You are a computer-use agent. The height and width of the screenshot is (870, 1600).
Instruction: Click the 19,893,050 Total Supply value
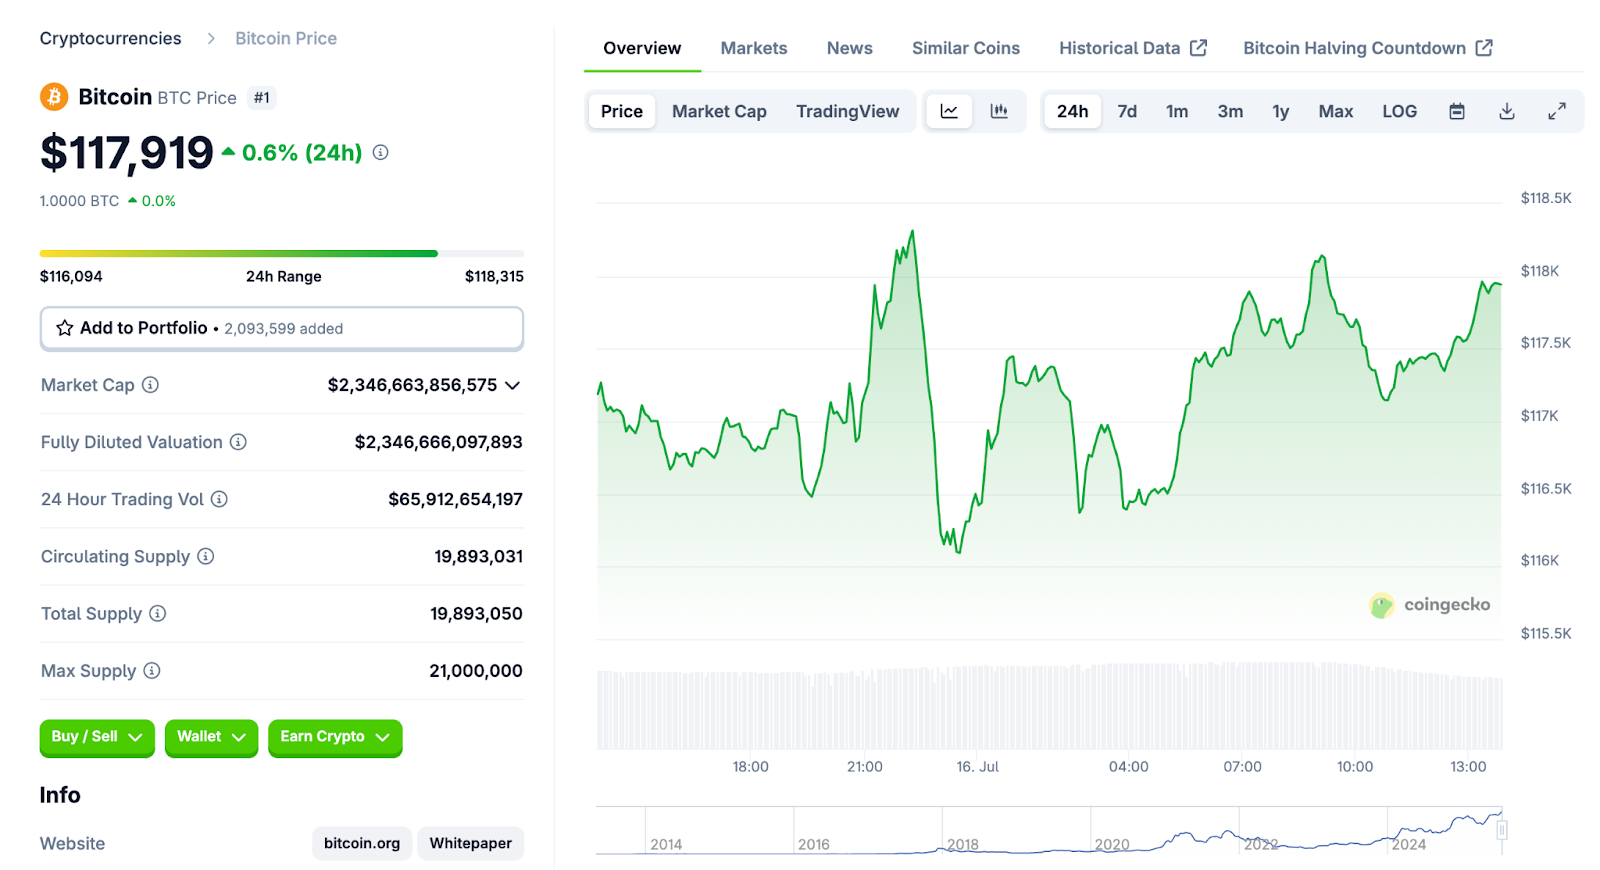click(x=476, y=613)
